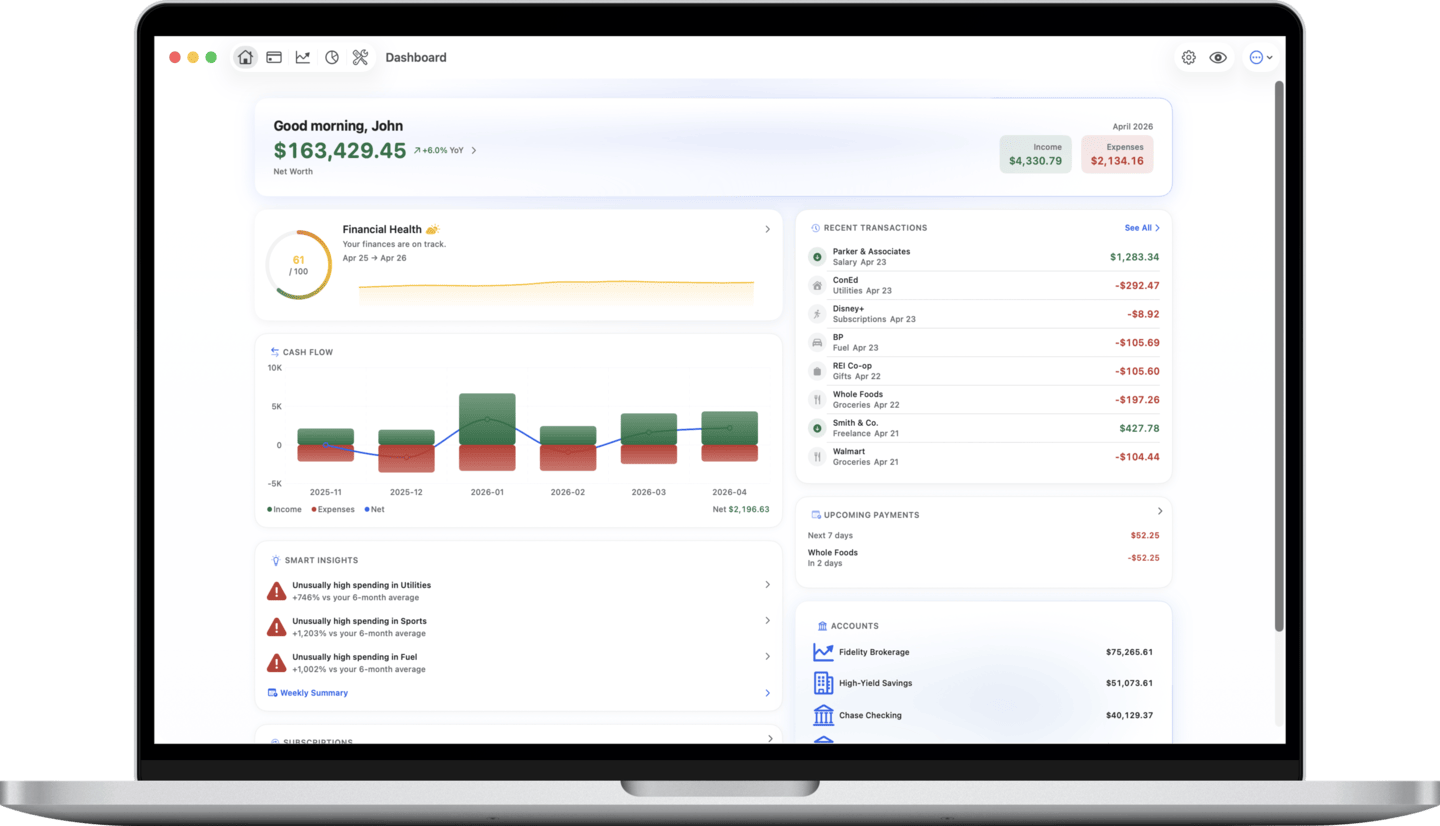Viewport: 1440px width, 826px height.
Task: Select Fidelity Brokerage $75,265.61 balance
Action: click(1129, 652)
